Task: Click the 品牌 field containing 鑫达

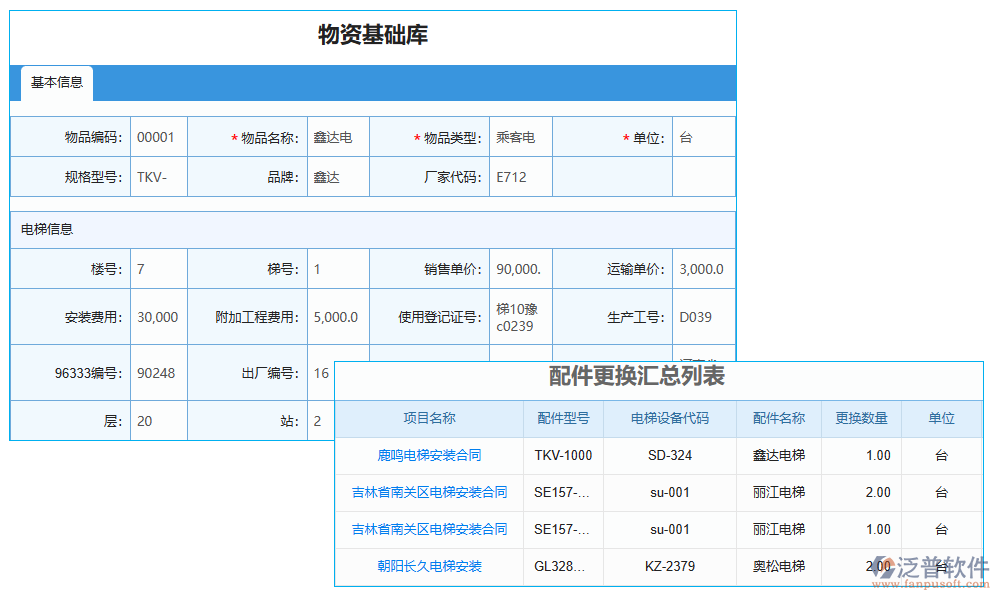Action: [x=338, y=177]
